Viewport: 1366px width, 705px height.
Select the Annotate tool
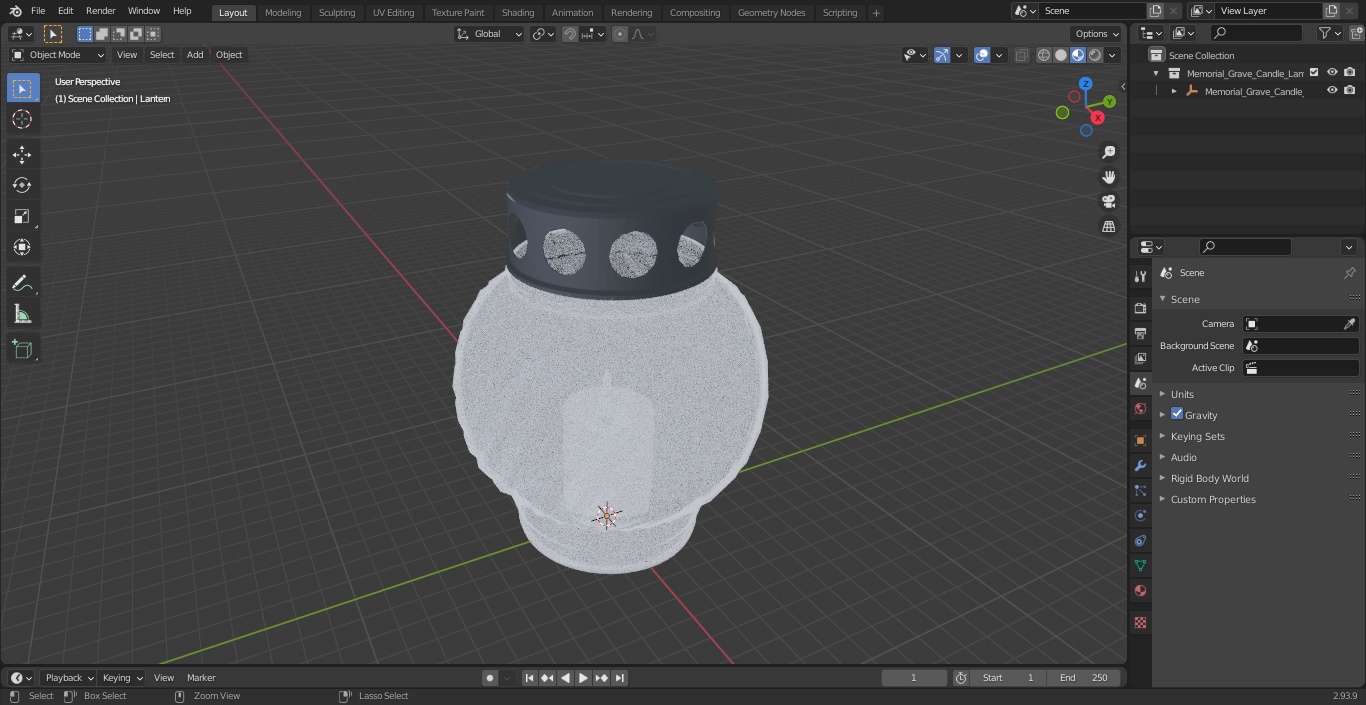coord(22,283)
